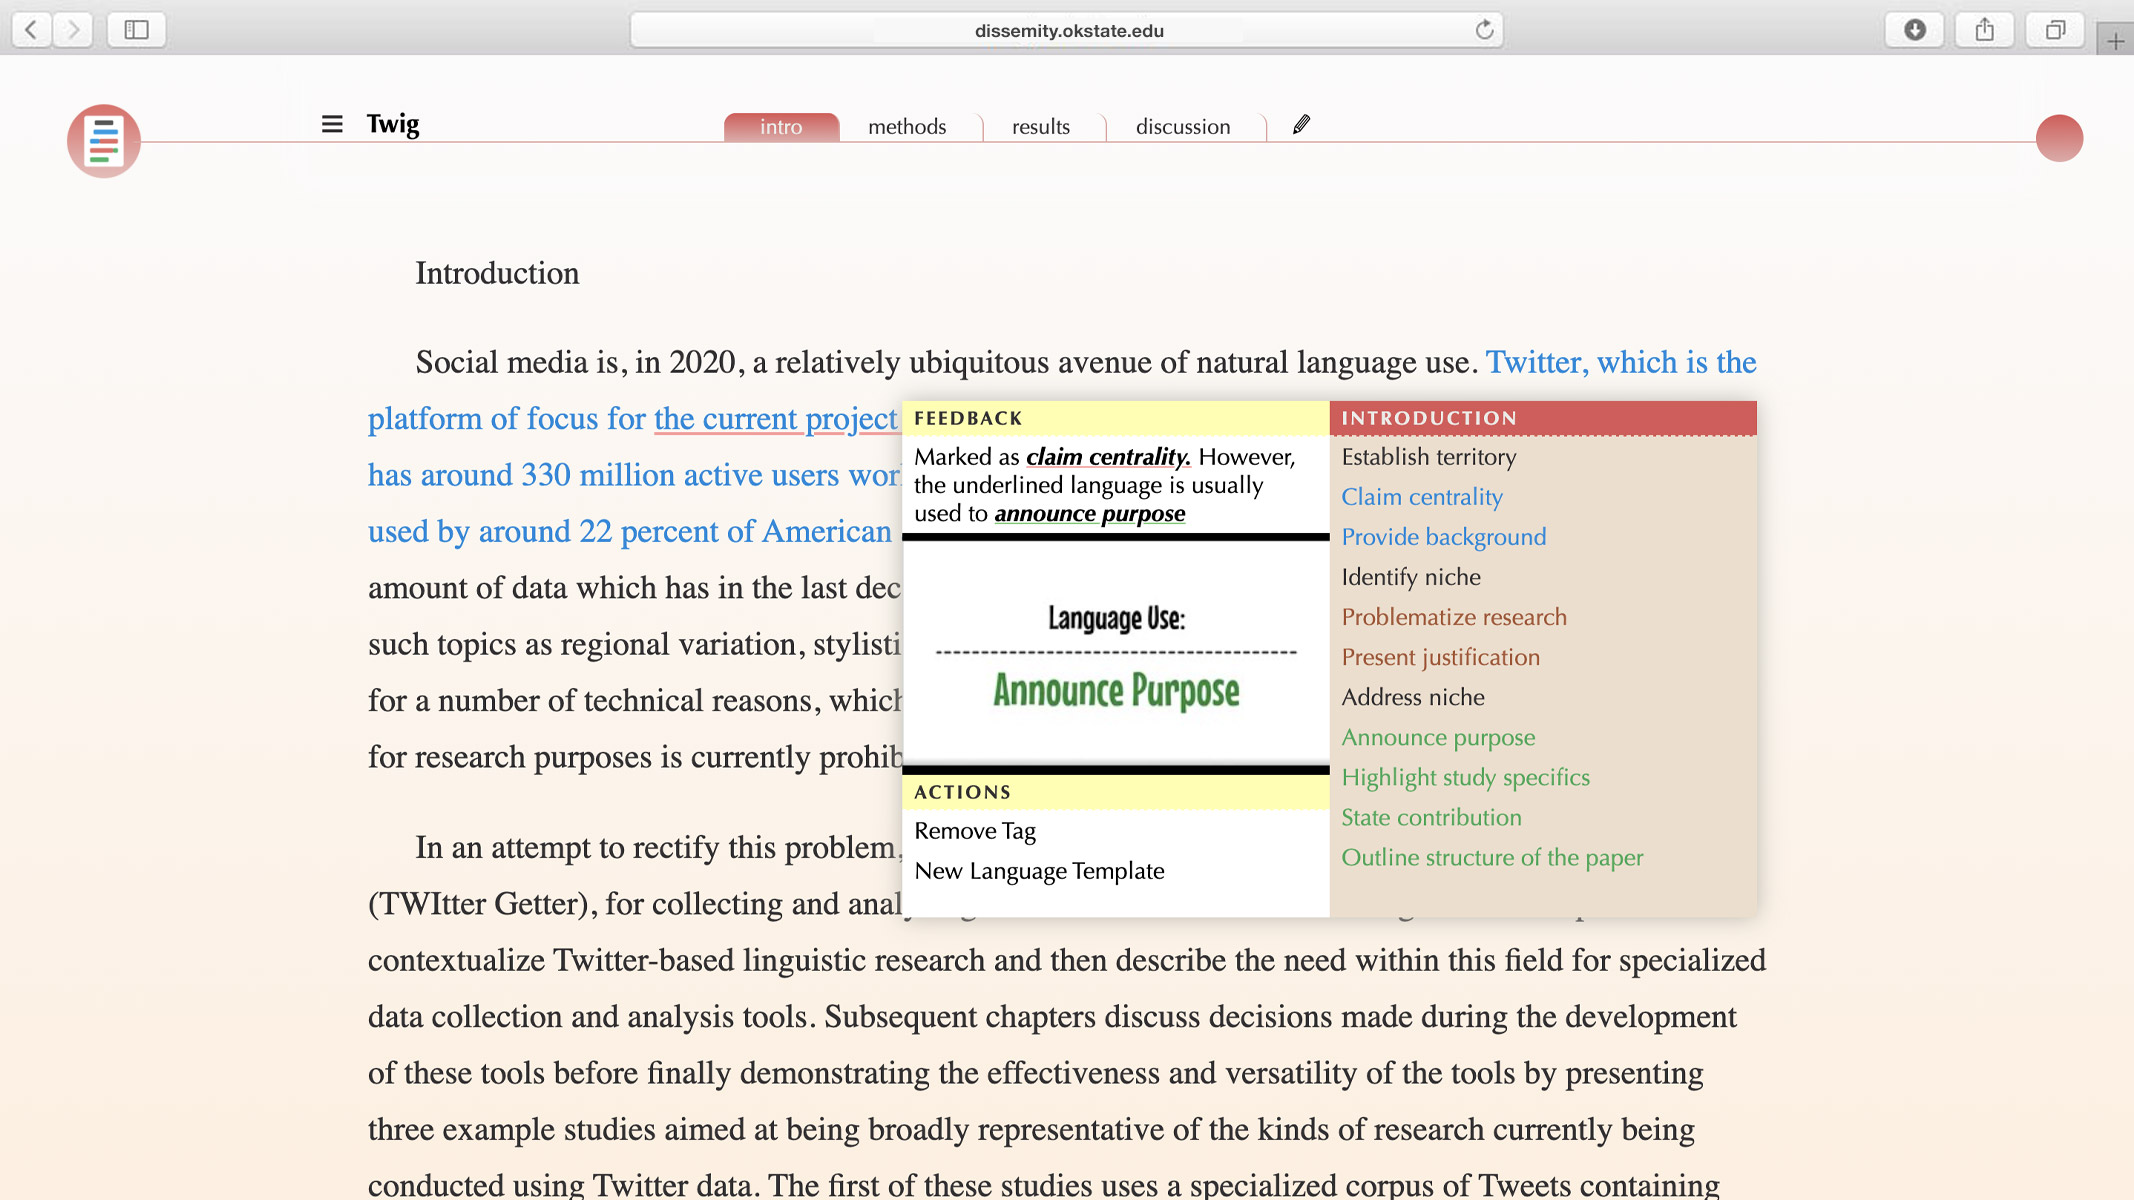Viewport: 2134px width, 1200px height.
Task: Choose Remove Tag action
Action: [975, 831]
